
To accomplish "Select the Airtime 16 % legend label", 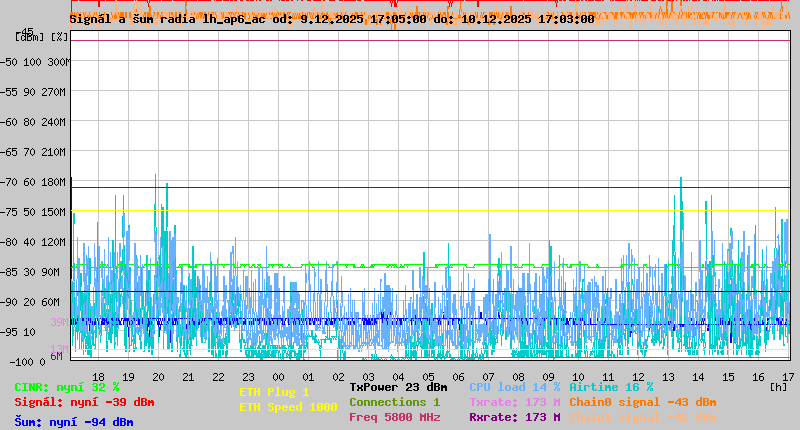I will [x=611, y=387].
